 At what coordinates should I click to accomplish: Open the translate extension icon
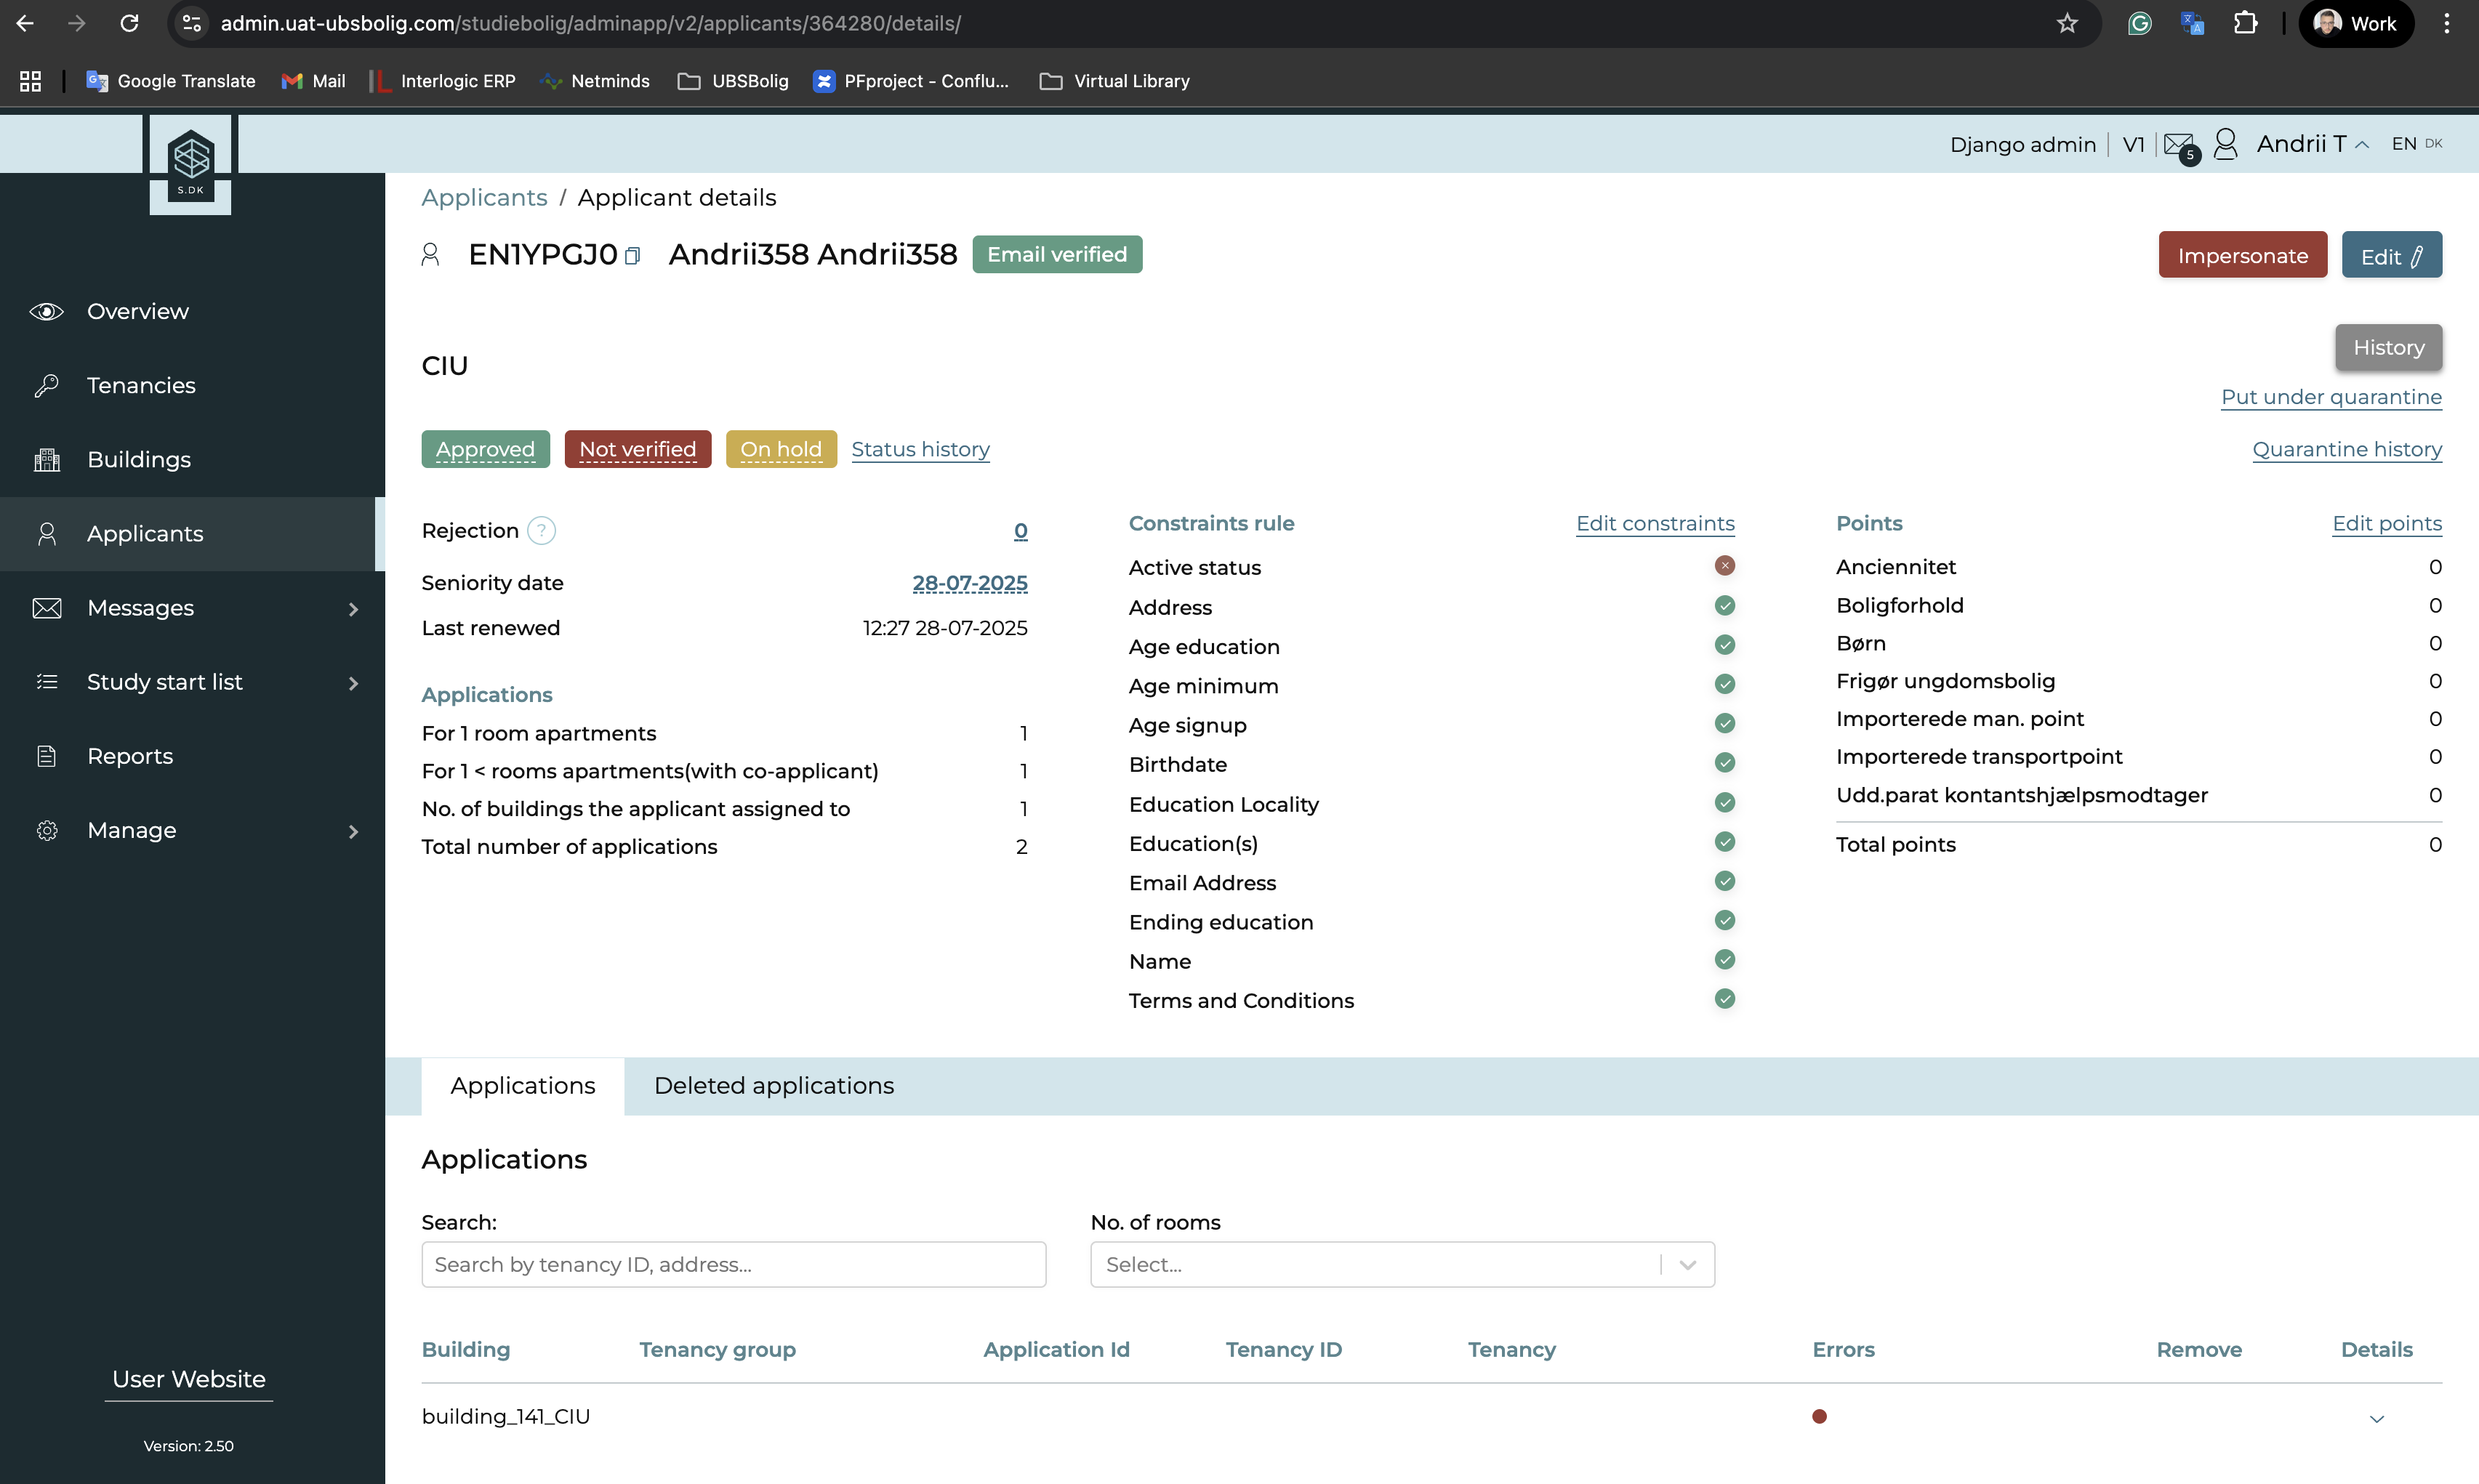pos(2192,23)
